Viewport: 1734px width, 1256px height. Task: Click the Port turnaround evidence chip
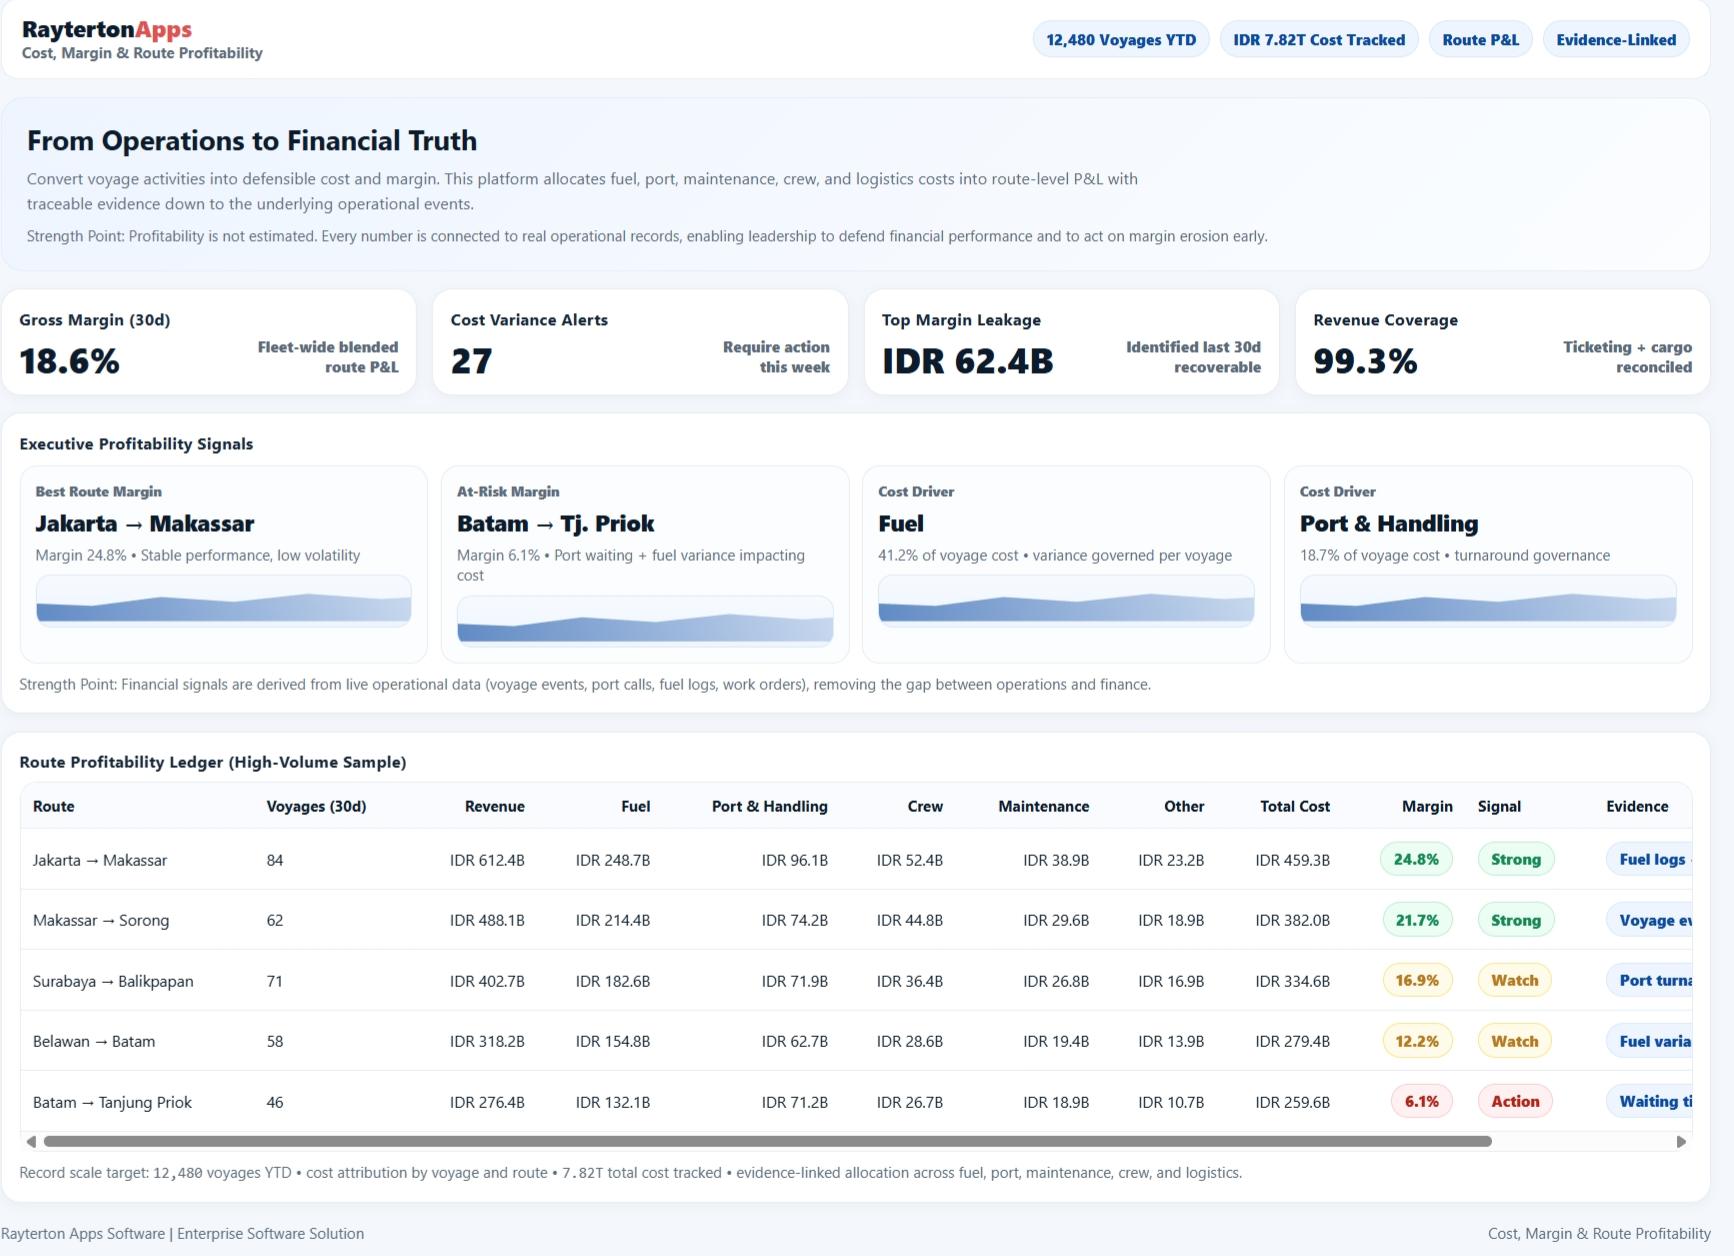1650,980
